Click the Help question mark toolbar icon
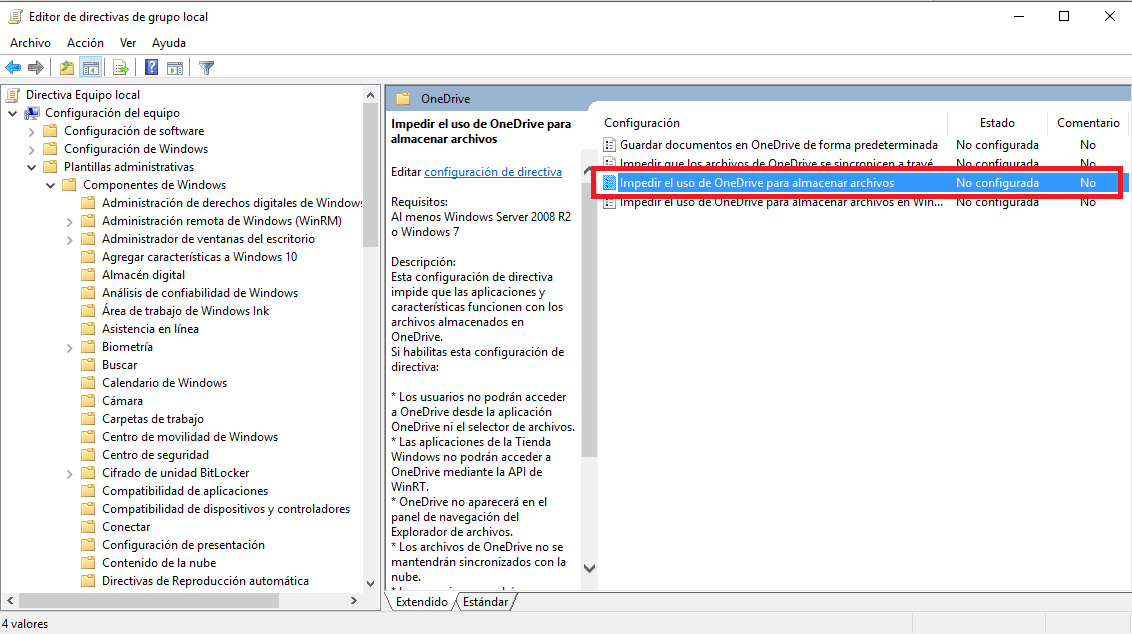The width and height of the screenshot is (1132, 634). pyautogui.click(x=152, y=68)
